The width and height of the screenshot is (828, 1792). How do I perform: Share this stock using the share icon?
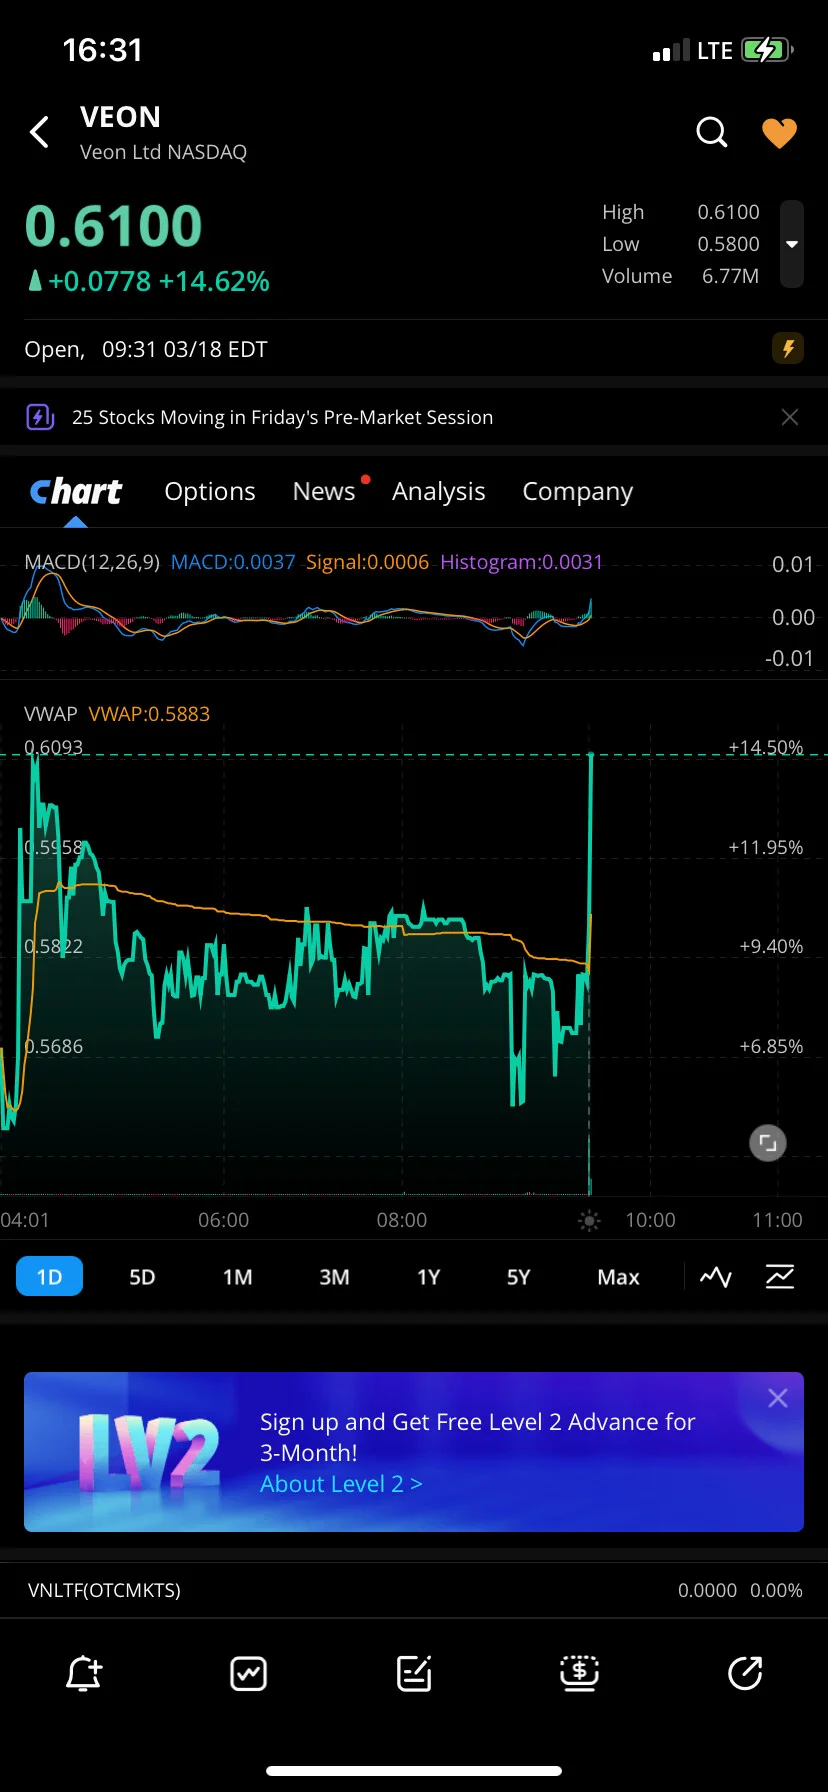pos(745,1673)
